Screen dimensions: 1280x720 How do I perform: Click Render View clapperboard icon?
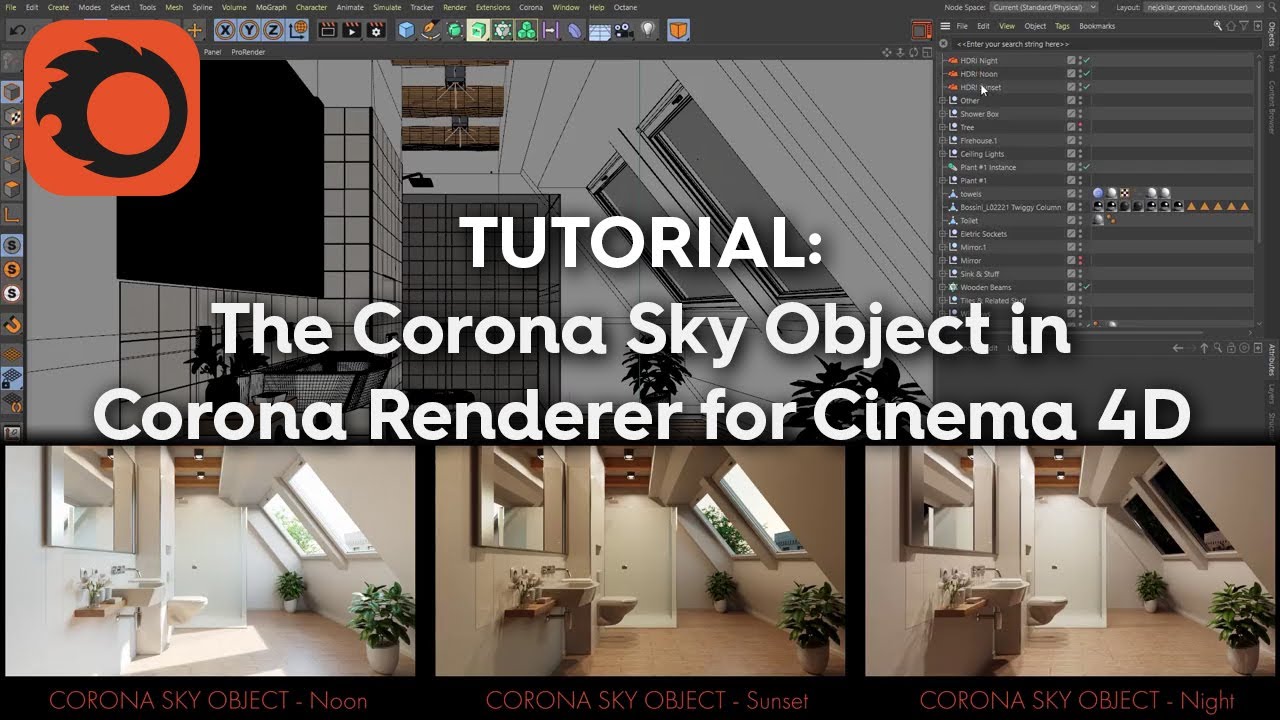tap(327, 30)
